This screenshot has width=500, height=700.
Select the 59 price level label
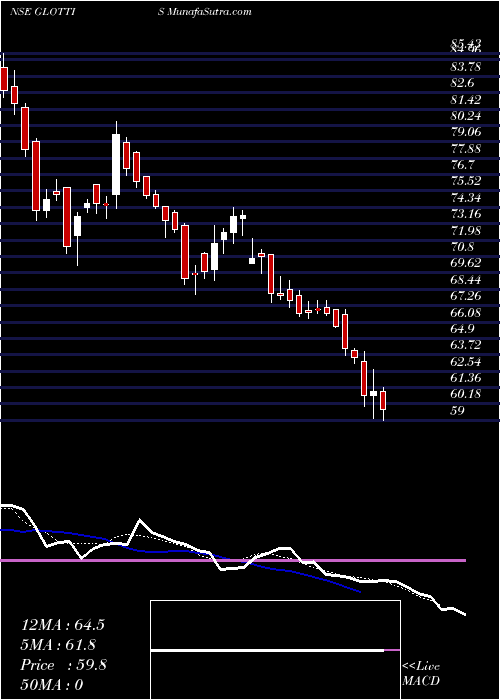tap(458, 411)
